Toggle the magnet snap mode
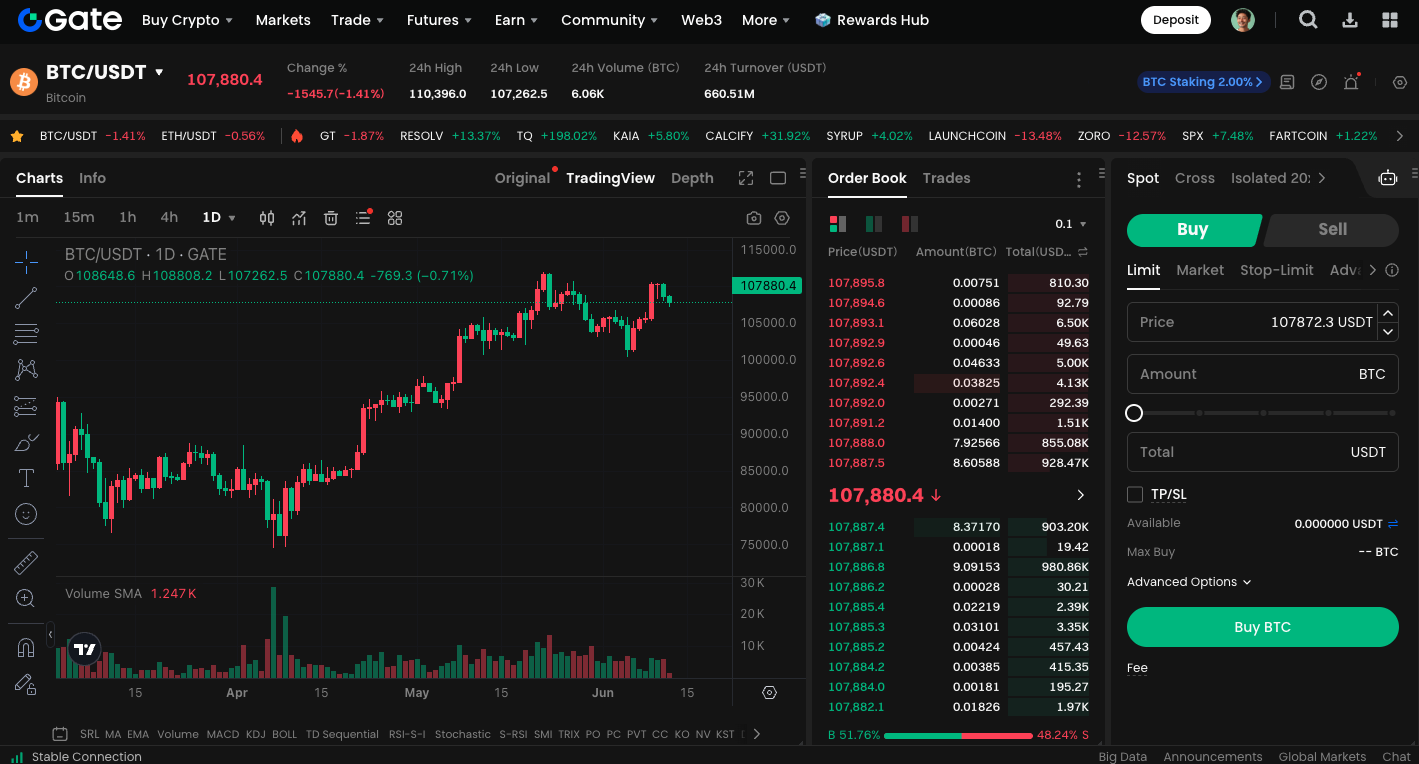 [26, 648]
